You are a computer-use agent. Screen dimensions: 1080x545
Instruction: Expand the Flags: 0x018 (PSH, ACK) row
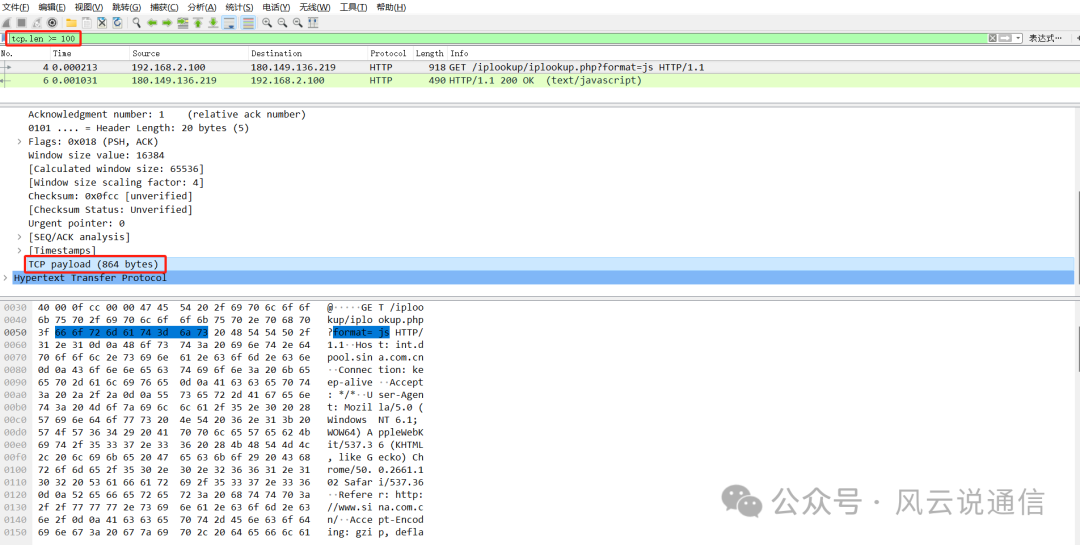(20, 142)
